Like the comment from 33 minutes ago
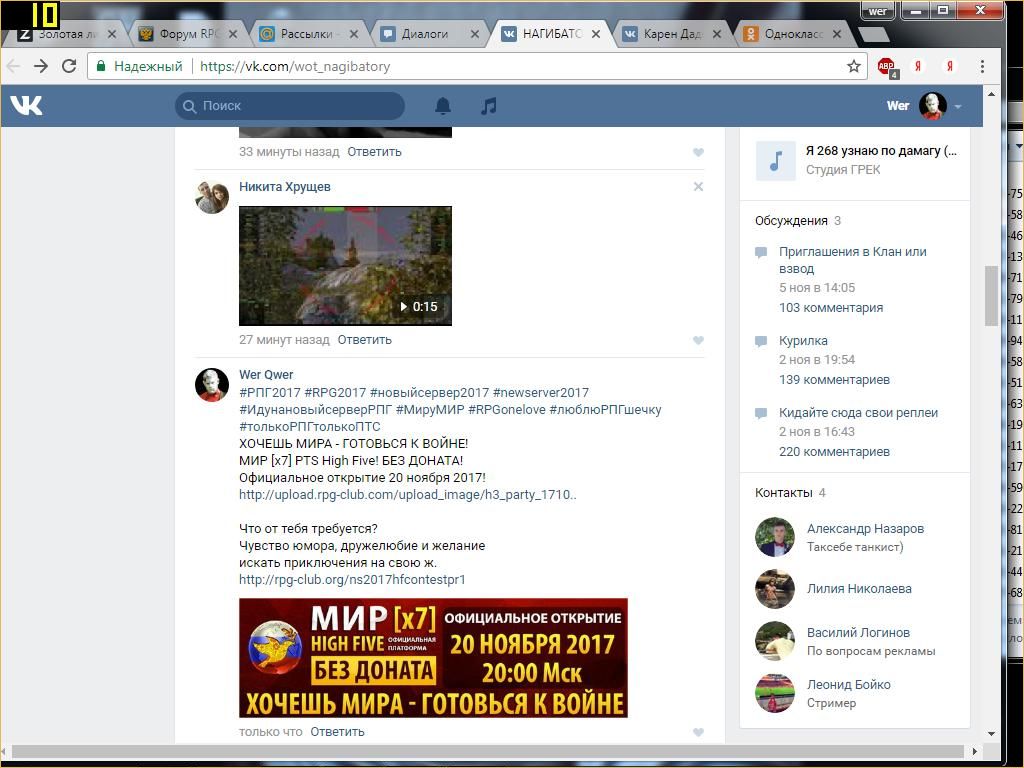 point(698,152)
